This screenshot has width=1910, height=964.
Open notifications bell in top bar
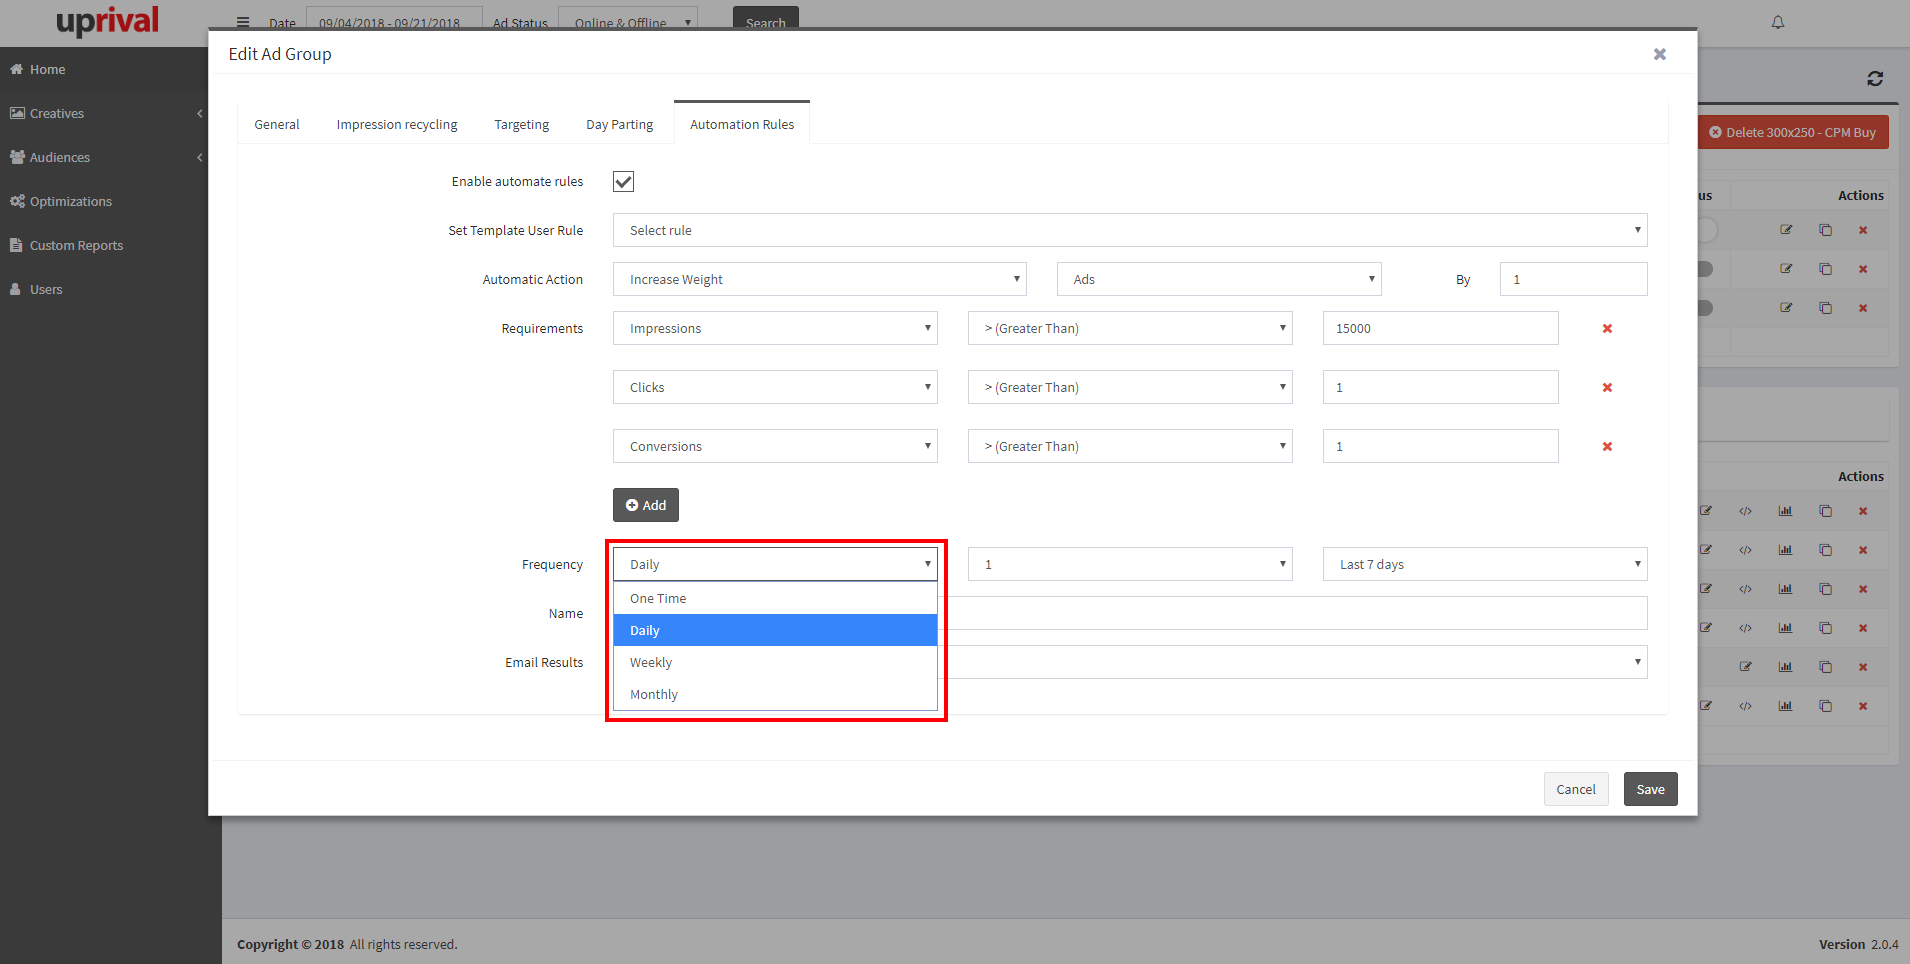click(1778, 22)
